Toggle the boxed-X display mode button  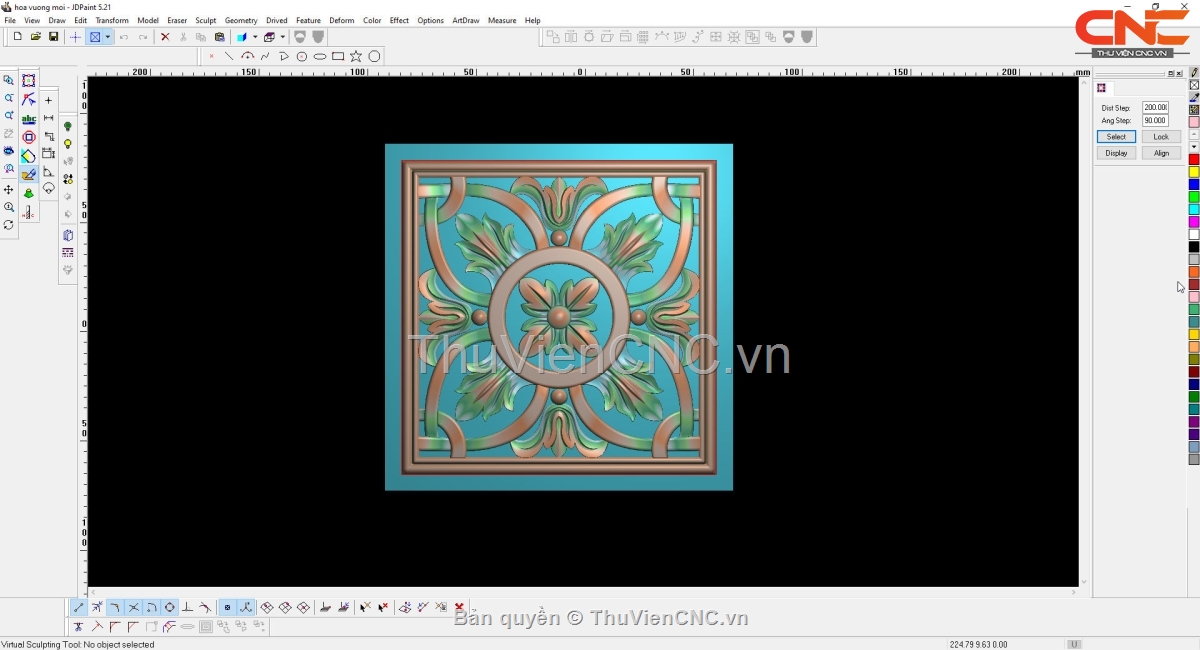[x=95, y=37]
